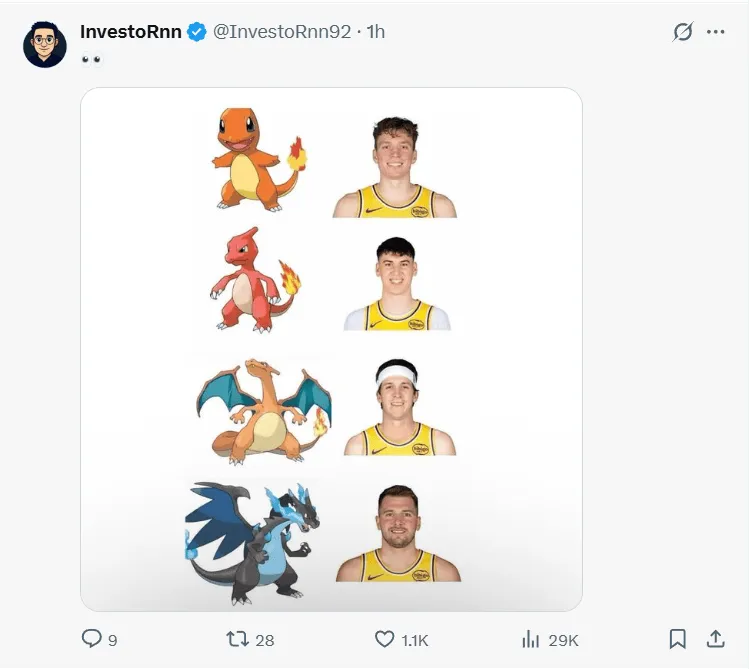Screen dimensions: 749x669
Task: Click the eyes emoji post text
Action: pyautogui.click(x=91, y=59)
